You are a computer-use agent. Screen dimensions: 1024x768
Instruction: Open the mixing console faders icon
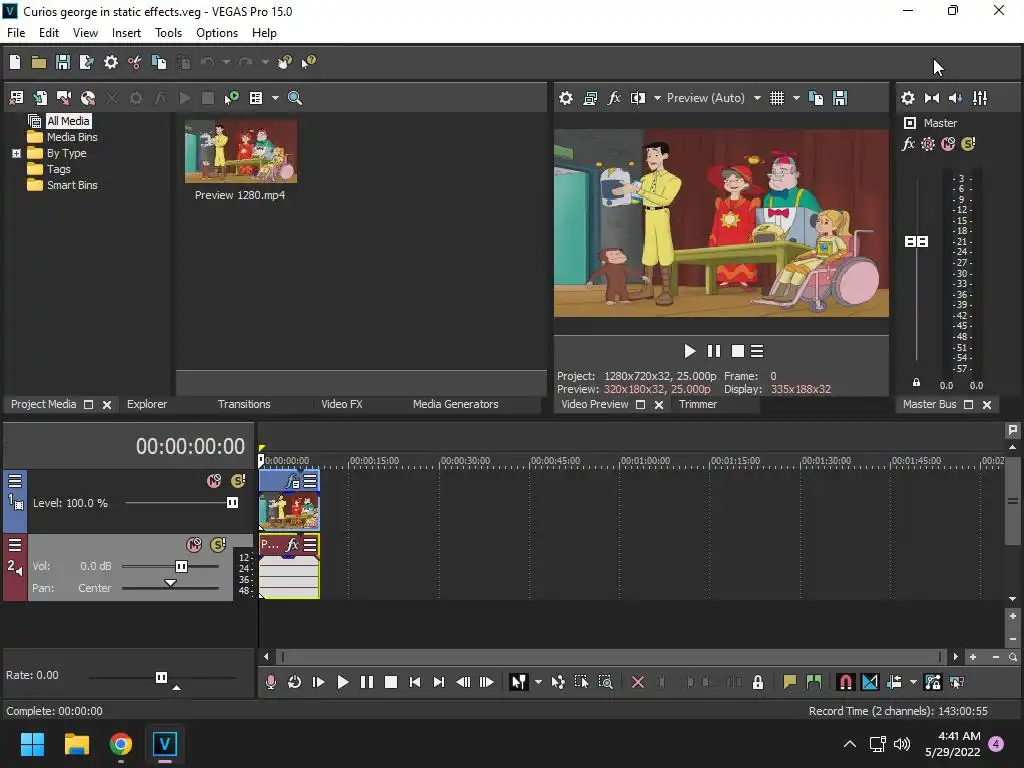[x=980, y=98]
